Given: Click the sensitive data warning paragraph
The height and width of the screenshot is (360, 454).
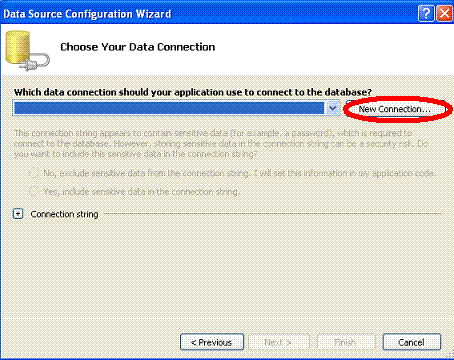Looking at the screenshot, I should click(221, 144).
